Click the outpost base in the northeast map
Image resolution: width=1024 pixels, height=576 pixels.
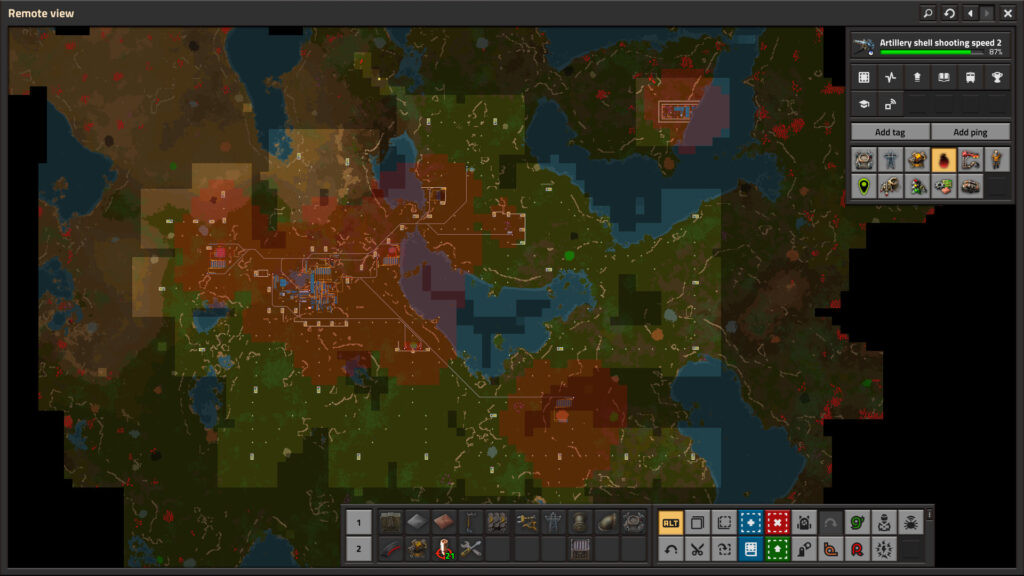tap(679, 112)
